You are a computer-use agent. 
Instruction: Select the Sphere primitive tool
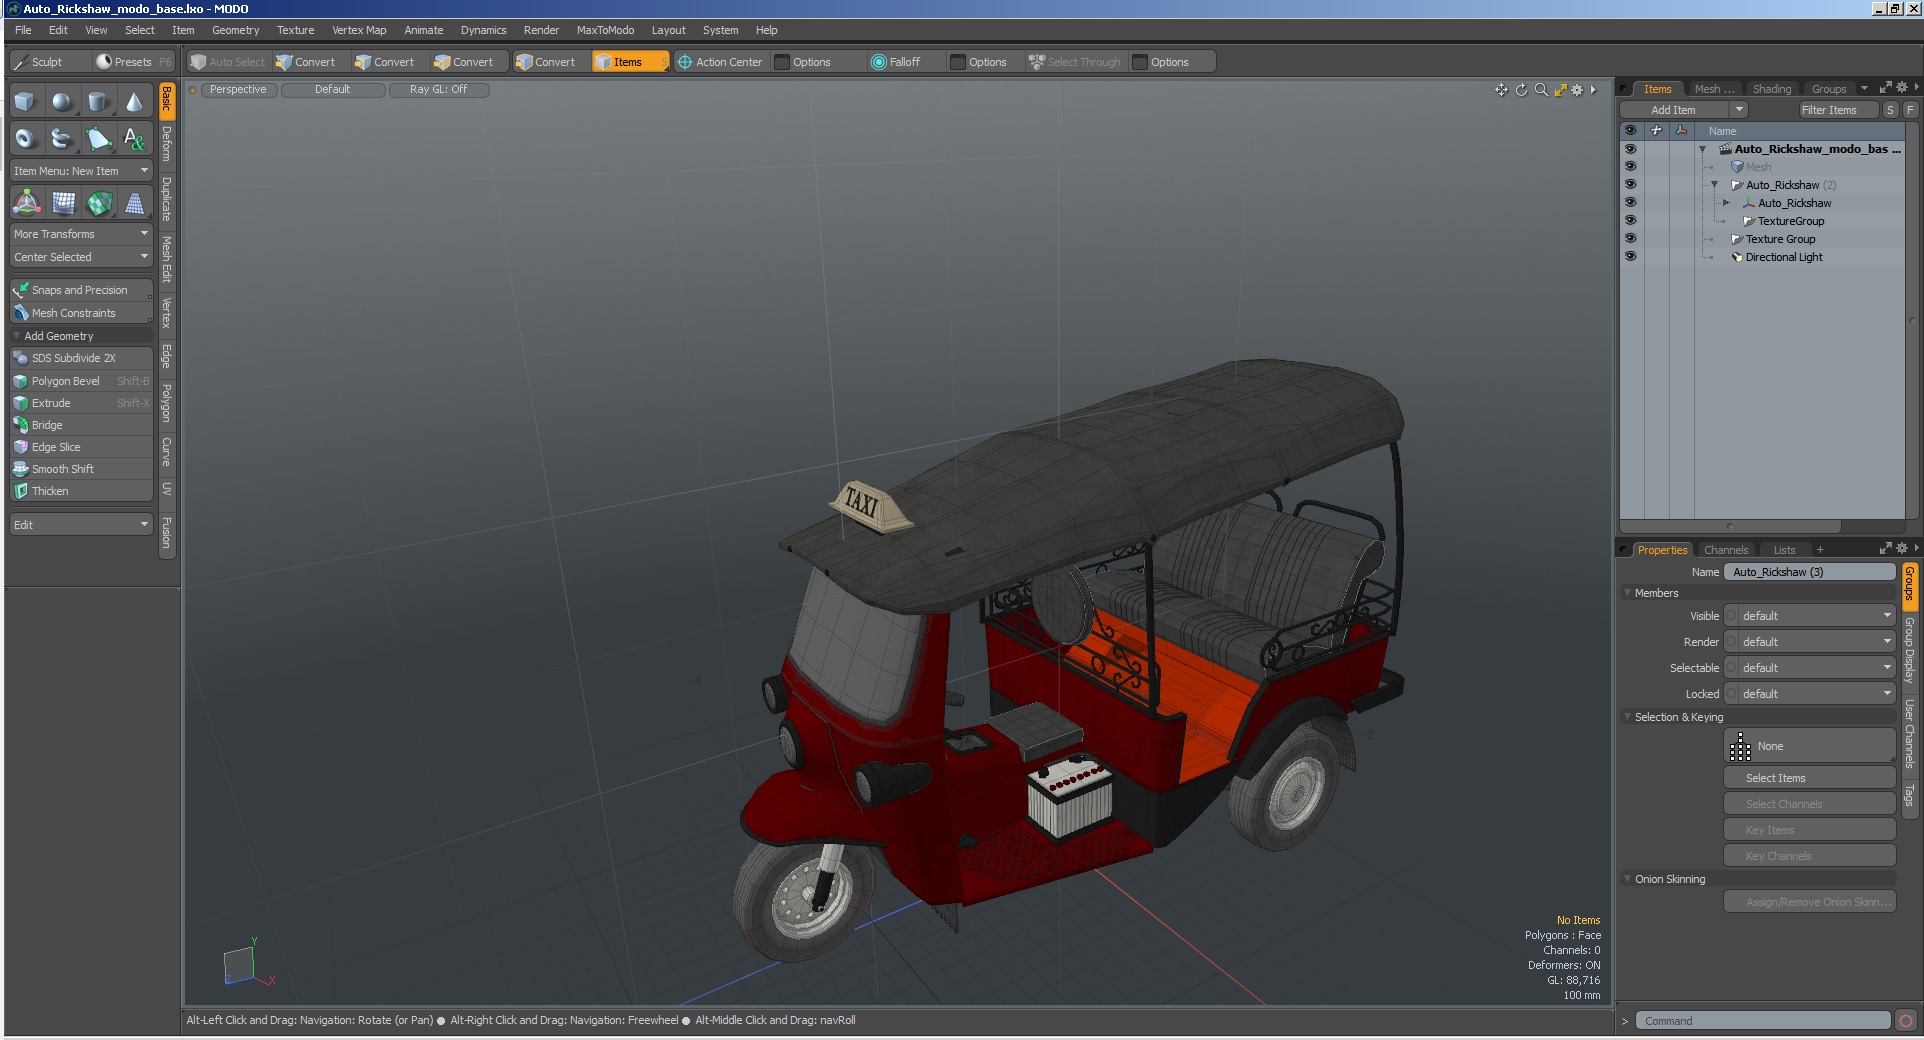(x=62, y=102)
